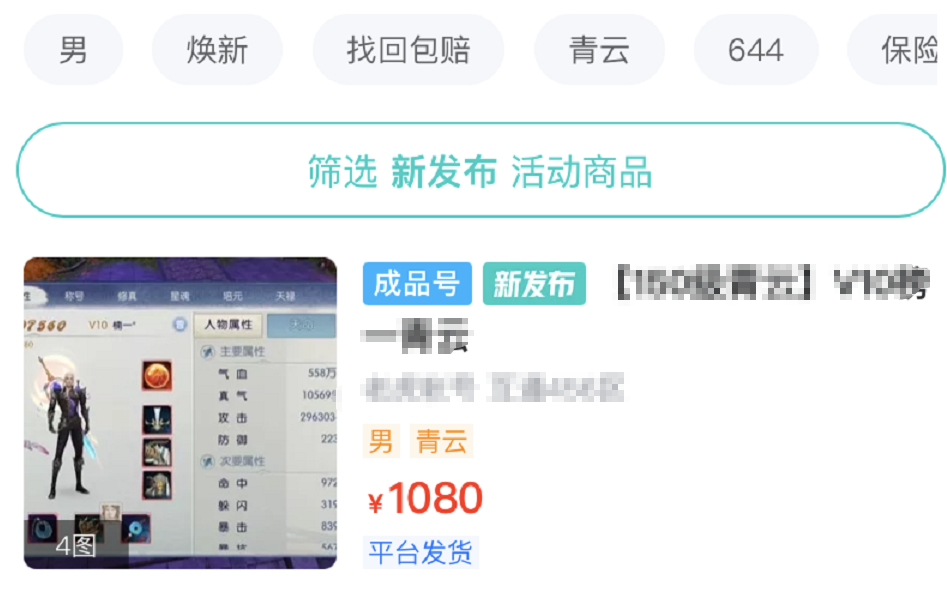
Task: Click the 平台发货 label
Action: click(x=421, y=553)
